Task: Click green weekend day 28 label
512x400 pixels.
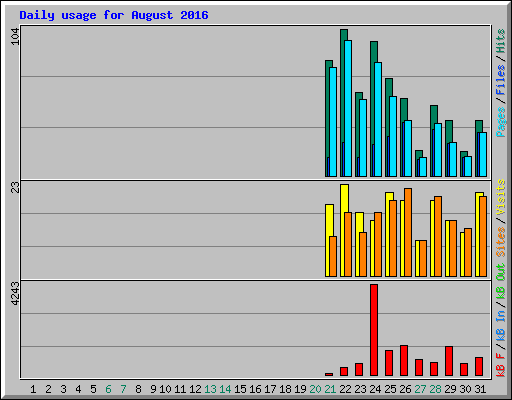Action: [x=435, y=389]
